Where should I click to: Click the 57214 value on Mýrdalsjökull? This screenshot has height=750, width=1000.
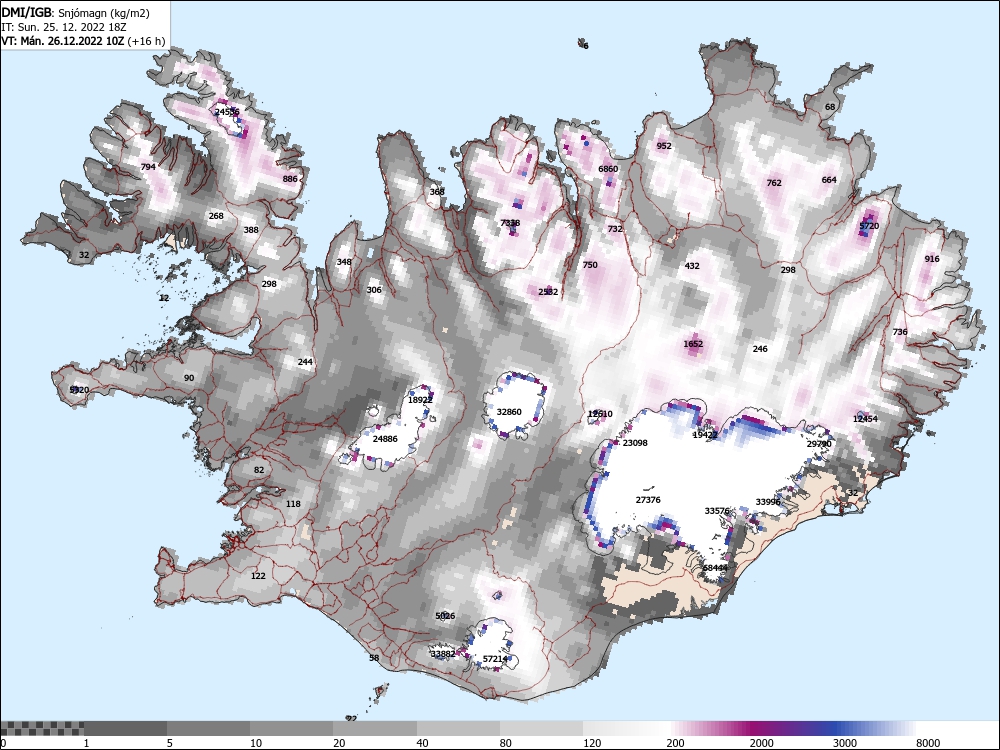click(x=496, y=659)
